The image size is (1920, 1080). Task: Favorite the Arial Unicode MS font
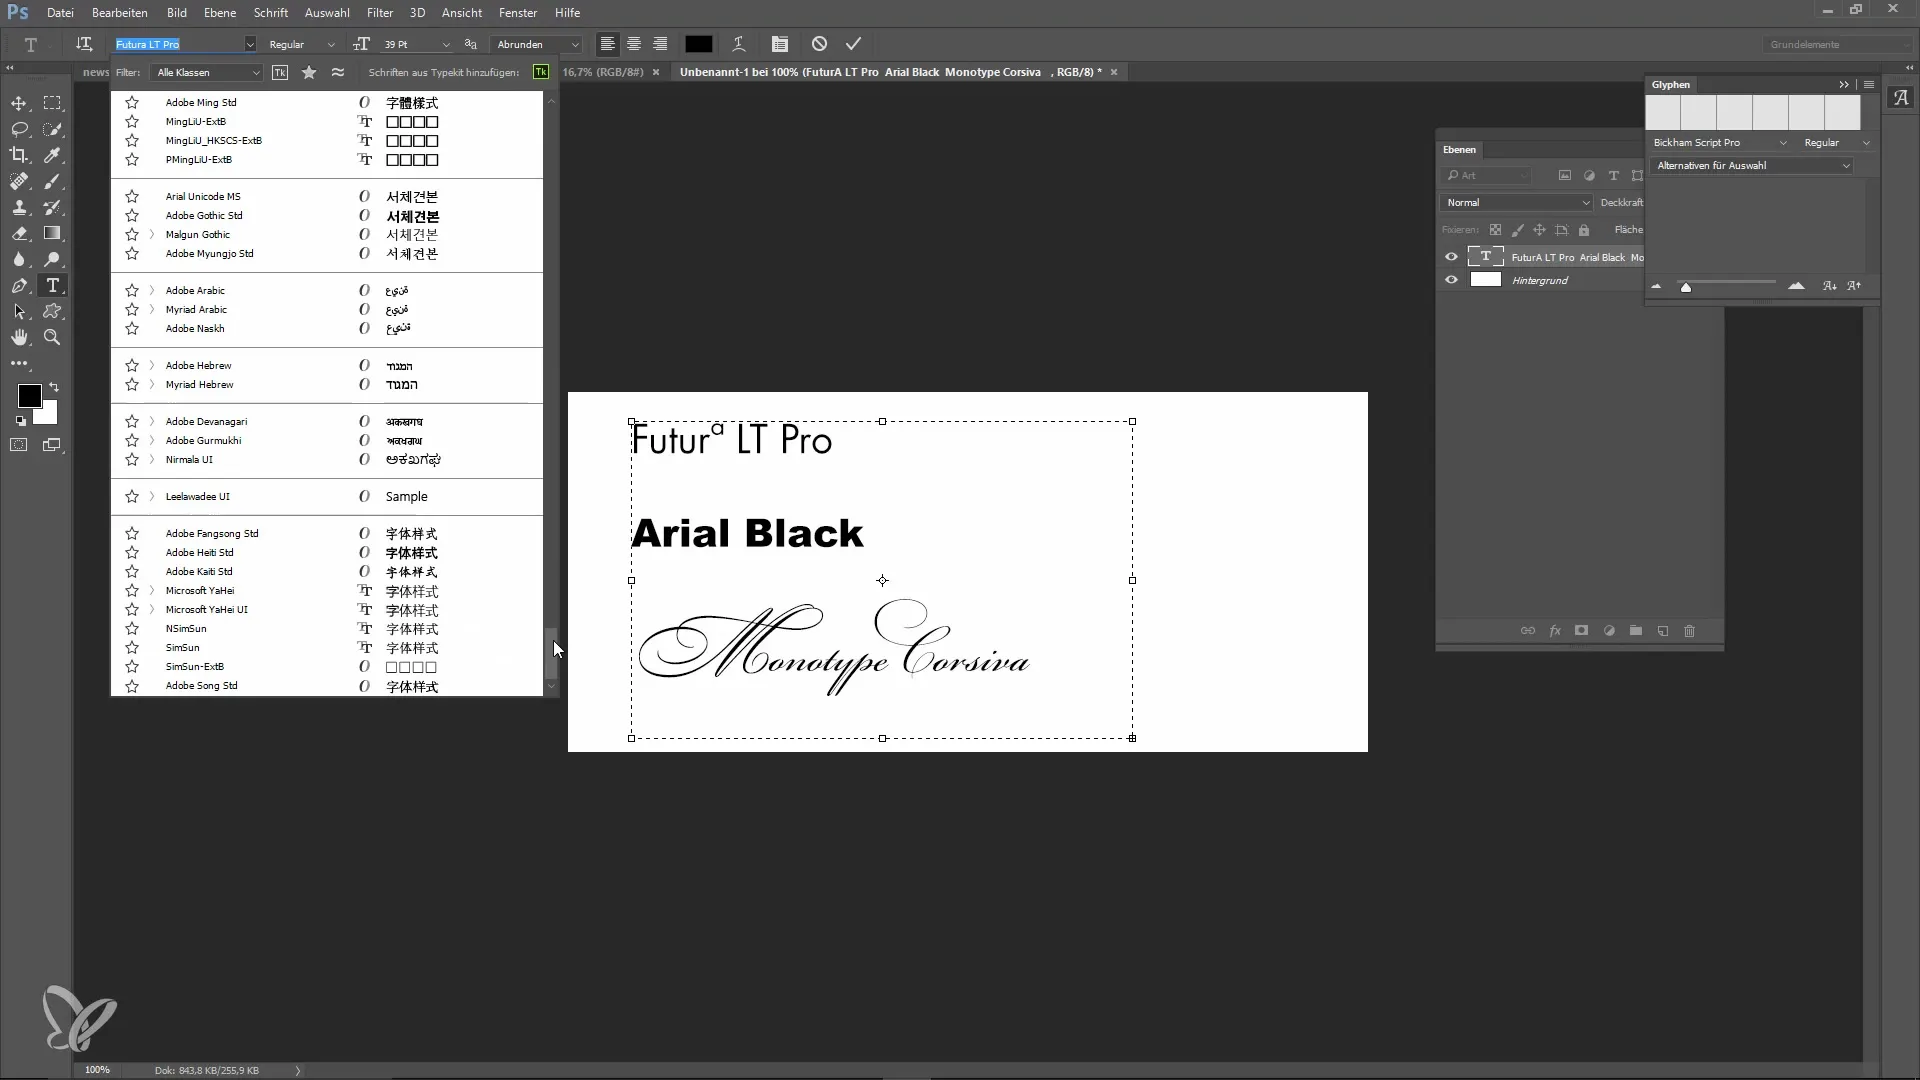coord(132,196)
